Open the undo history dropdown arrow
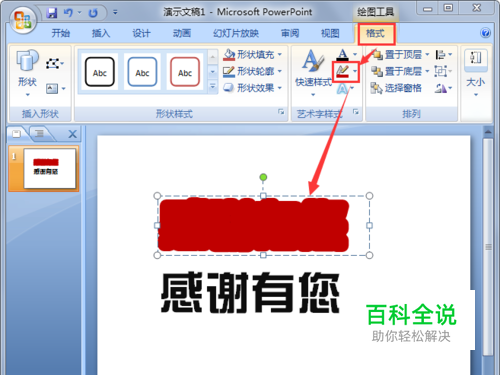This screenshot has height=375, width=500. (x=80, y=13)
